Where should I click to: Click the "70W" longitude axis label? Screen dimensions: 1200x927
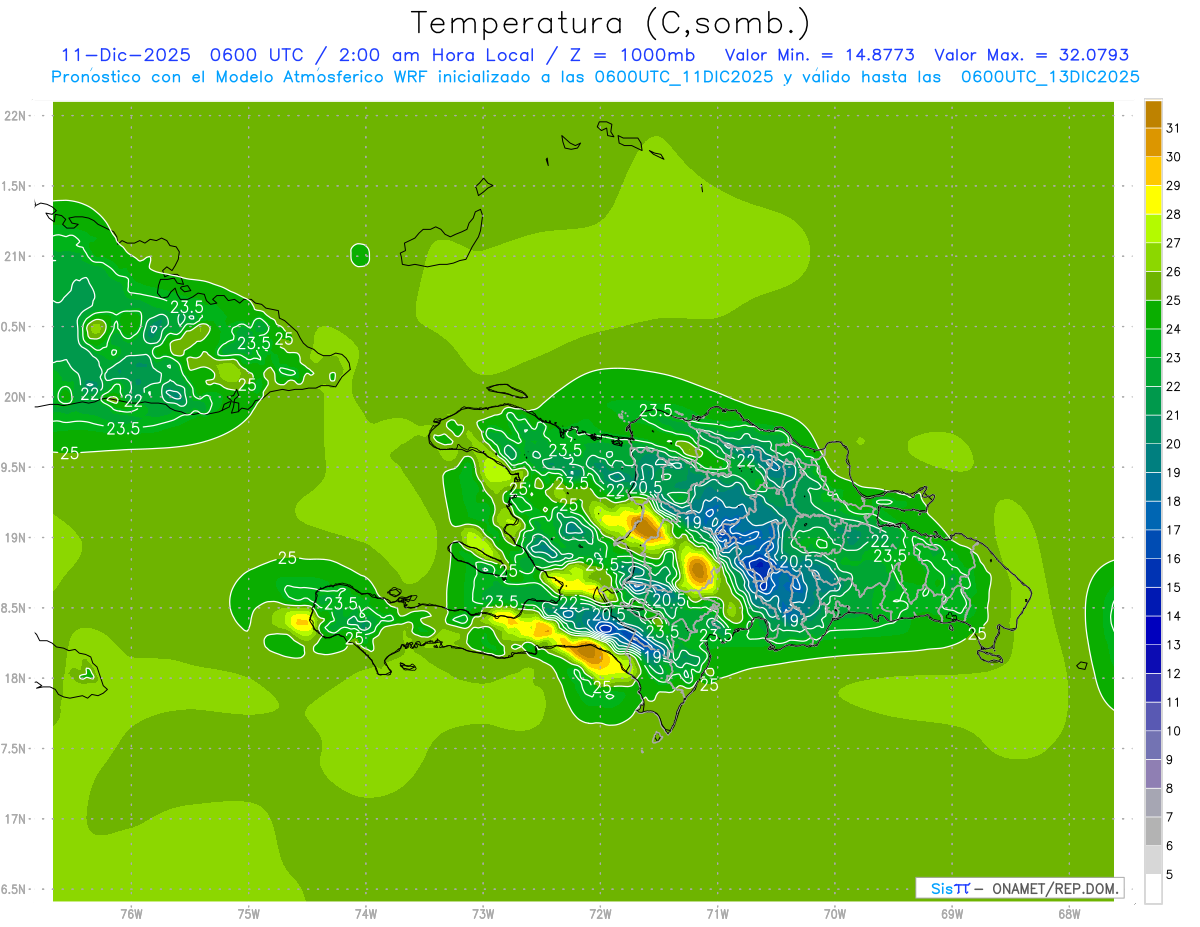tap(835, 913)
